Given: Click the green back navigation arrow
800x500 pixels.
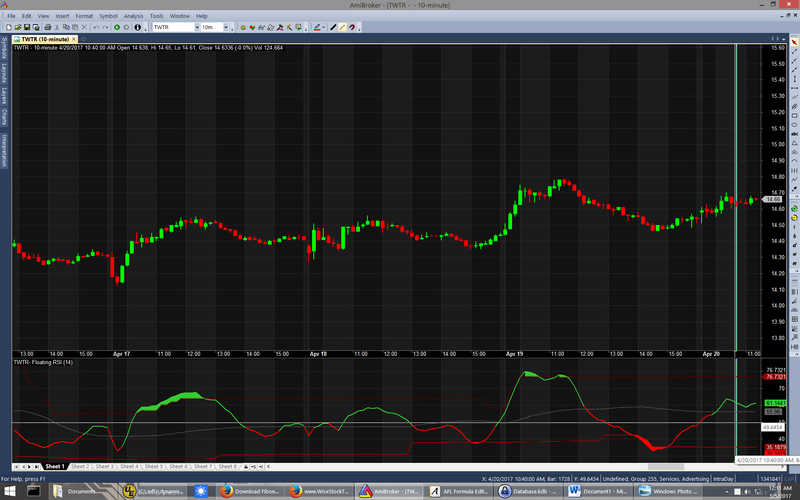Looking at the screenshot, I should pos(117,27).
